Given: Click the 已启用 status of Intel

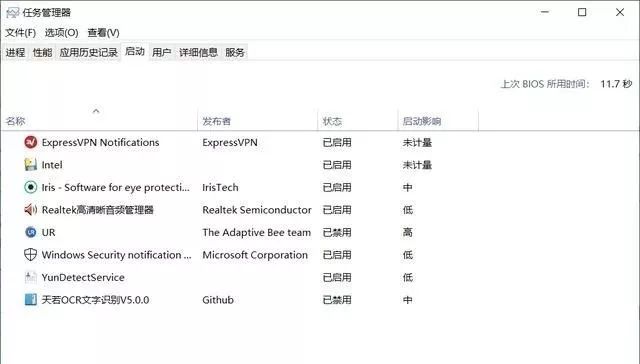Looking at the screenshot, I should tap(337, 165).
